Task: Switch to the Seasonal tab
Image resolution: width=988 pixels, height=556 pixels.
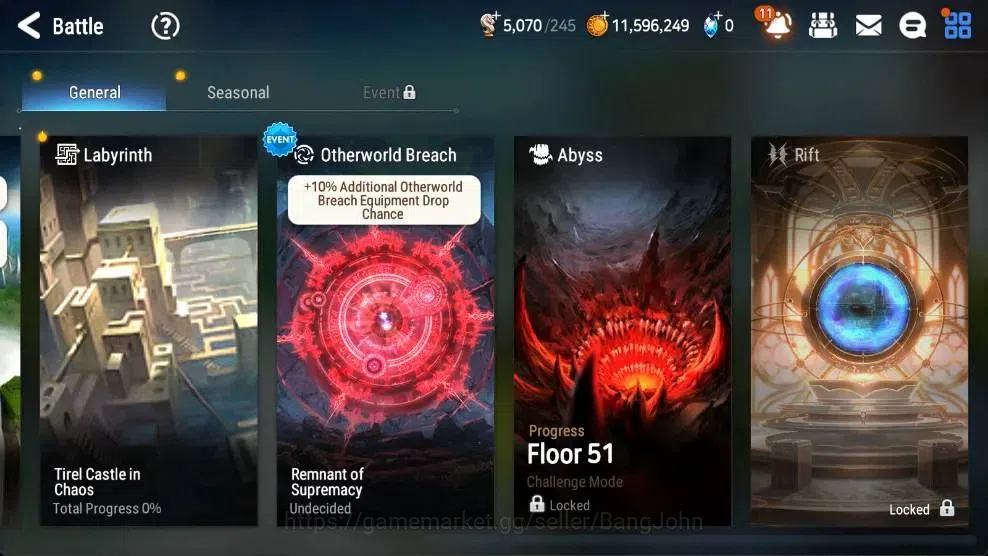Action: [238, 93]
